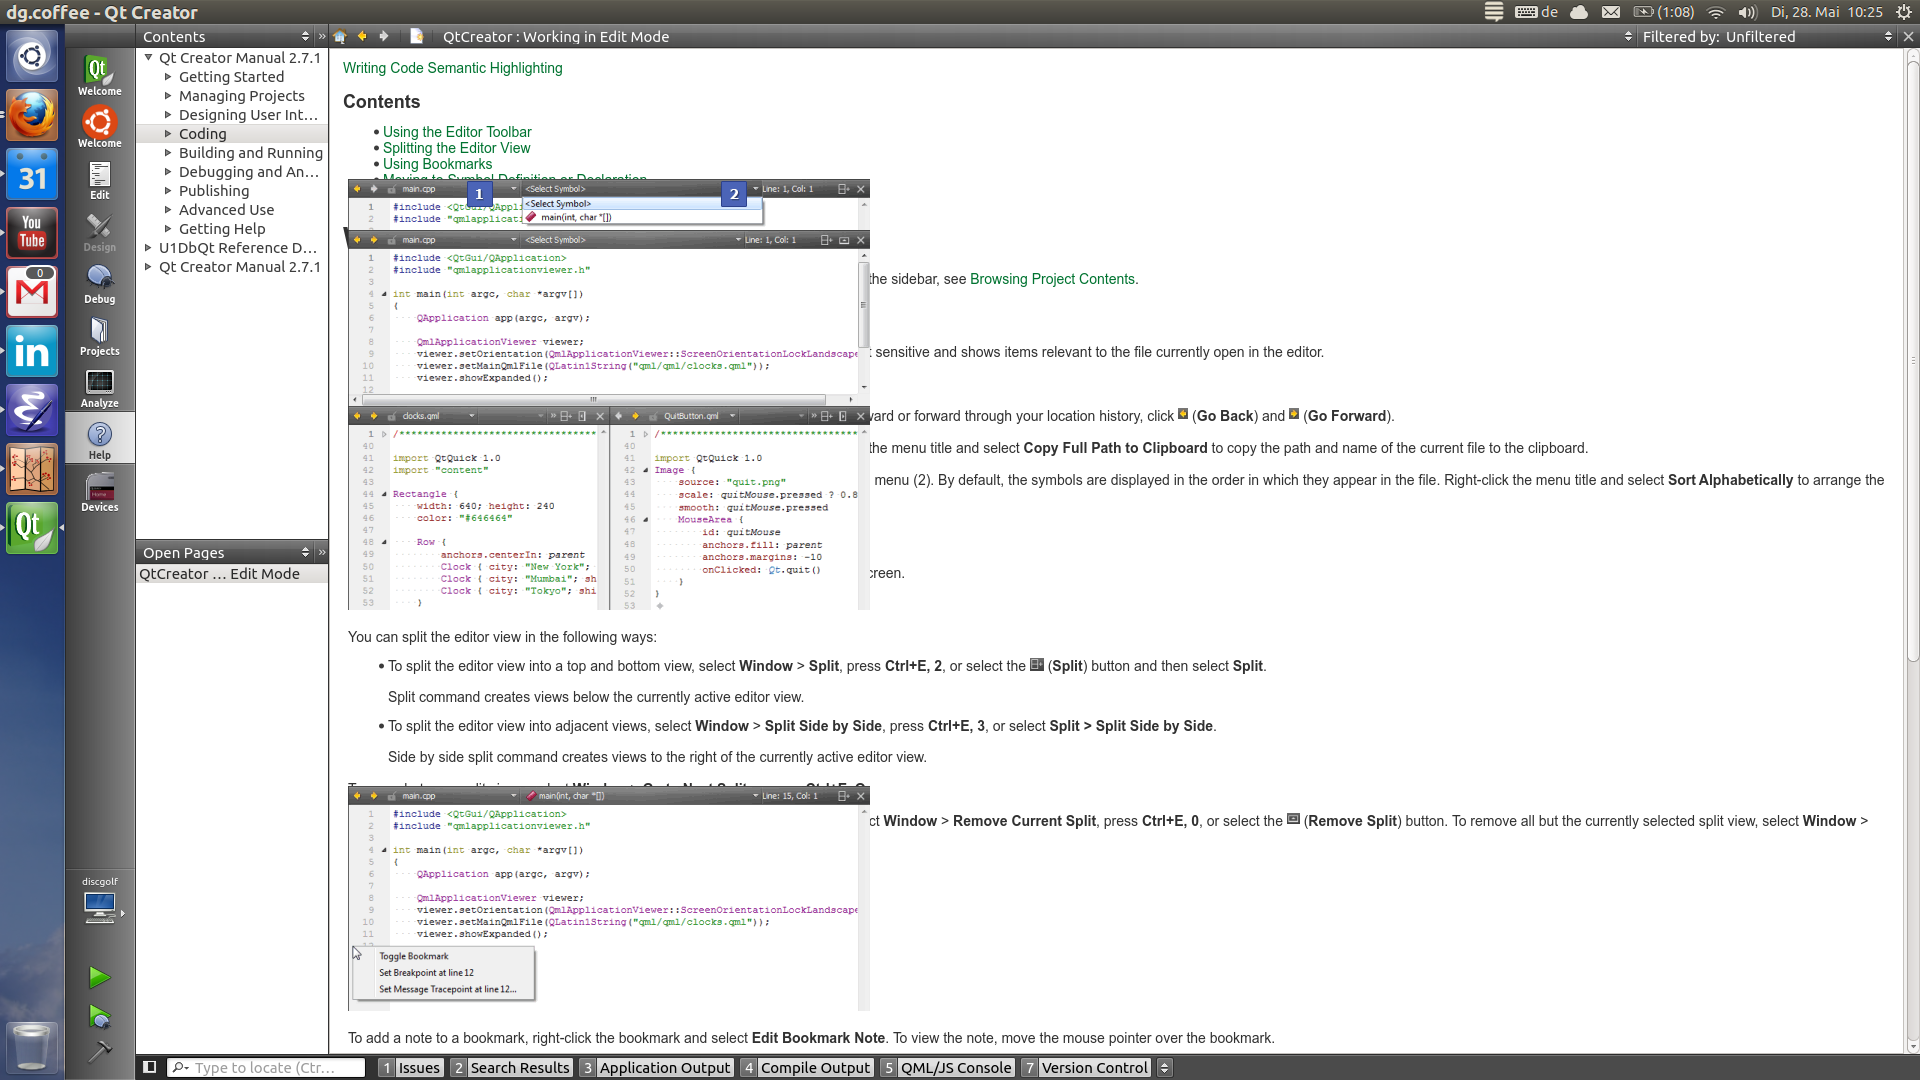Run the project with green play button
Image resolution: width=1920 pixels, height=1080 pixels.
tap(99, 977)
